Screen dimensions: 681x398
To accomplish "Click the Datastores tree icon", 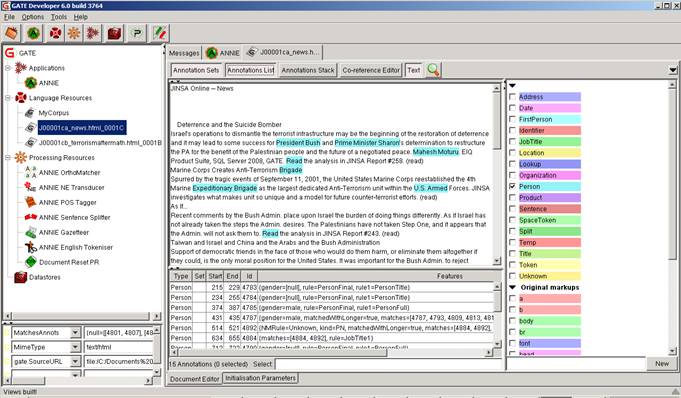I will click(20, 277).
